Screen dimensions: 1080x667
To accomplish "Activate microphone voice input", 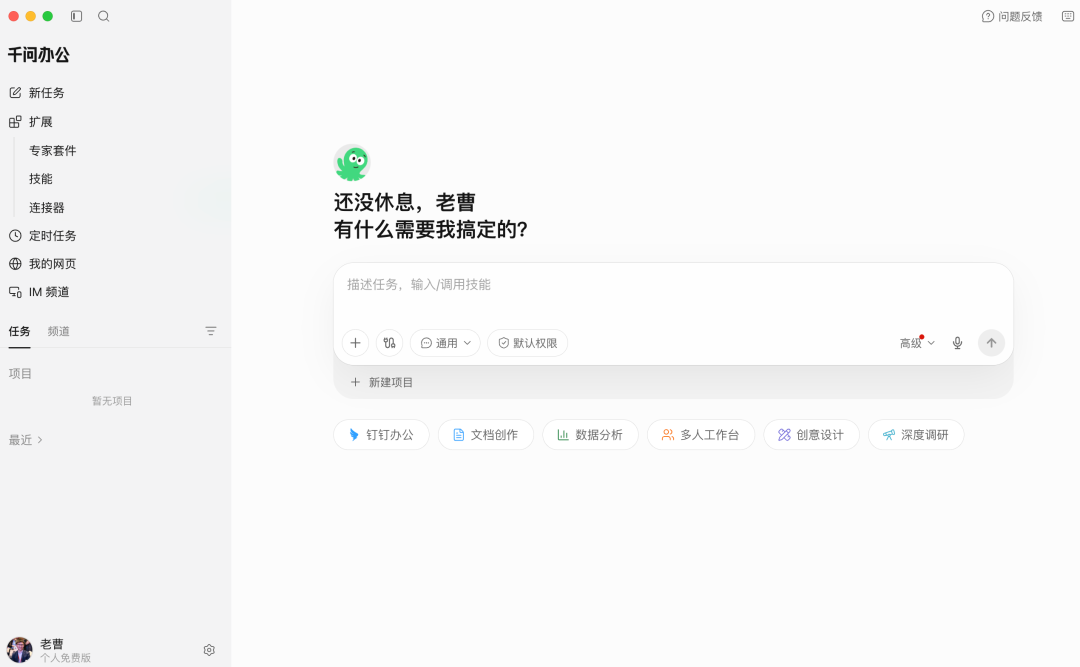I will point(957,342).
